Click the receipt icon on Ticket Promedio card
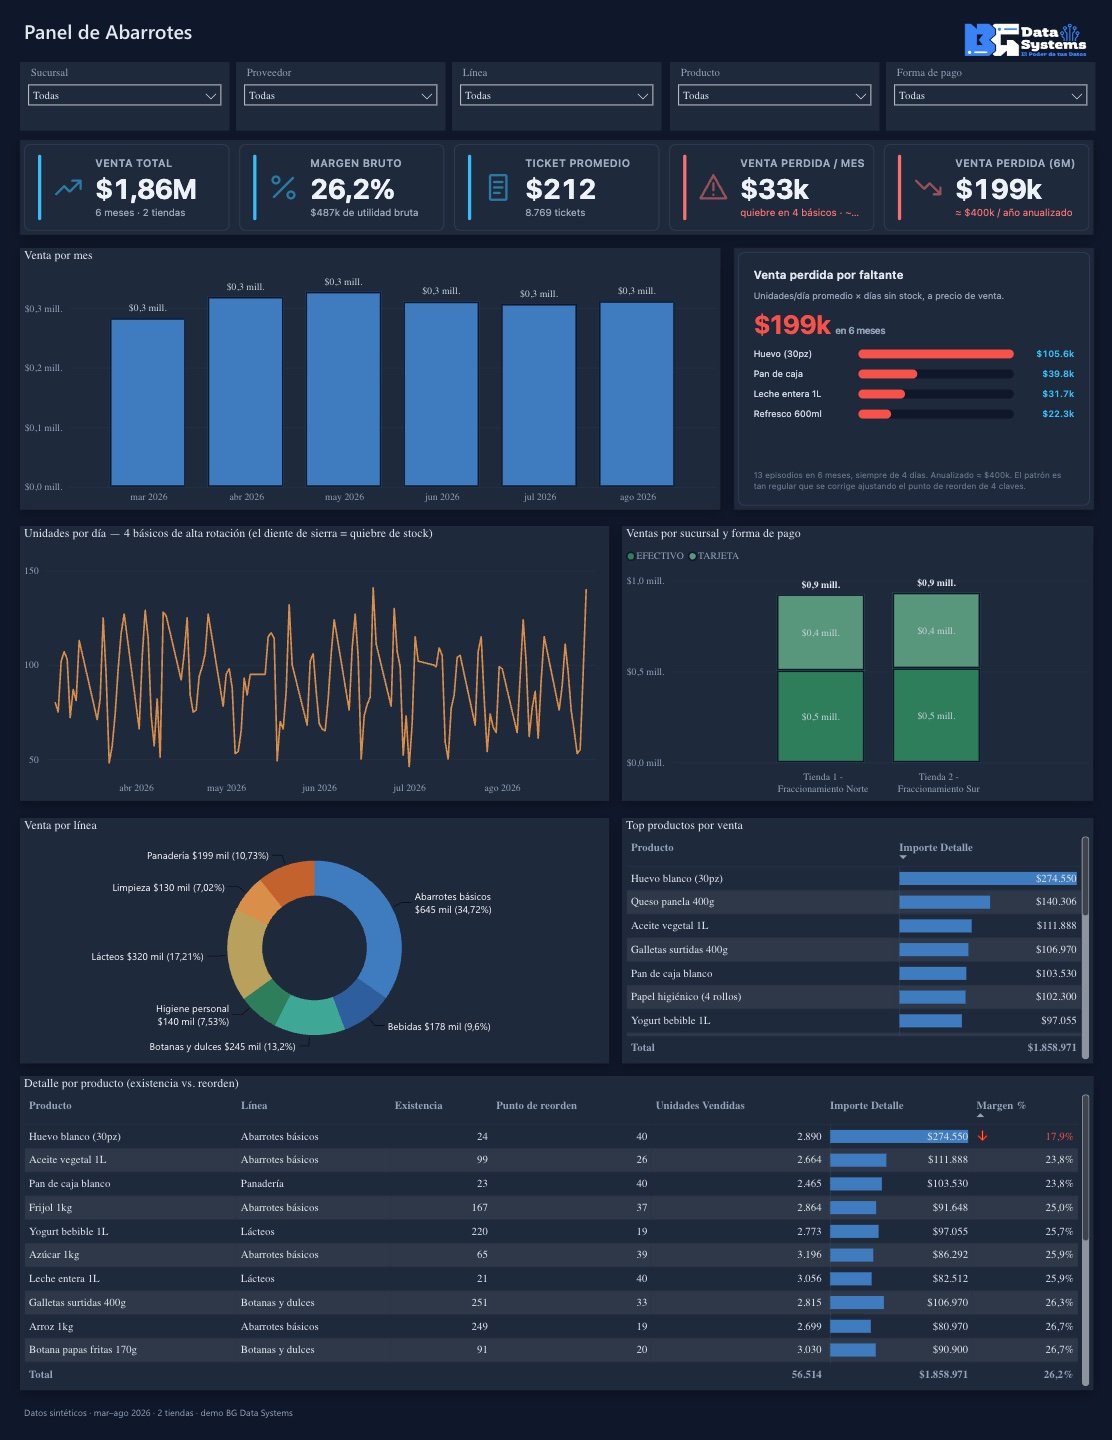The width and height of the screenshot is (1112, 1440). [x=498, y=187]
